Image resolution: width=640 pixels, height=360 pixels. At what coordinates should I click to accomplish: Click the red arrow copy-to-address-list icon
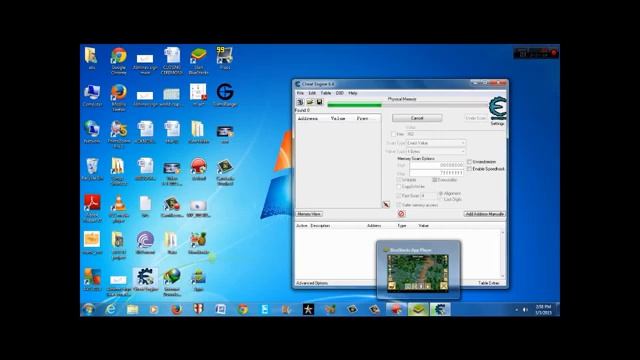386,204
